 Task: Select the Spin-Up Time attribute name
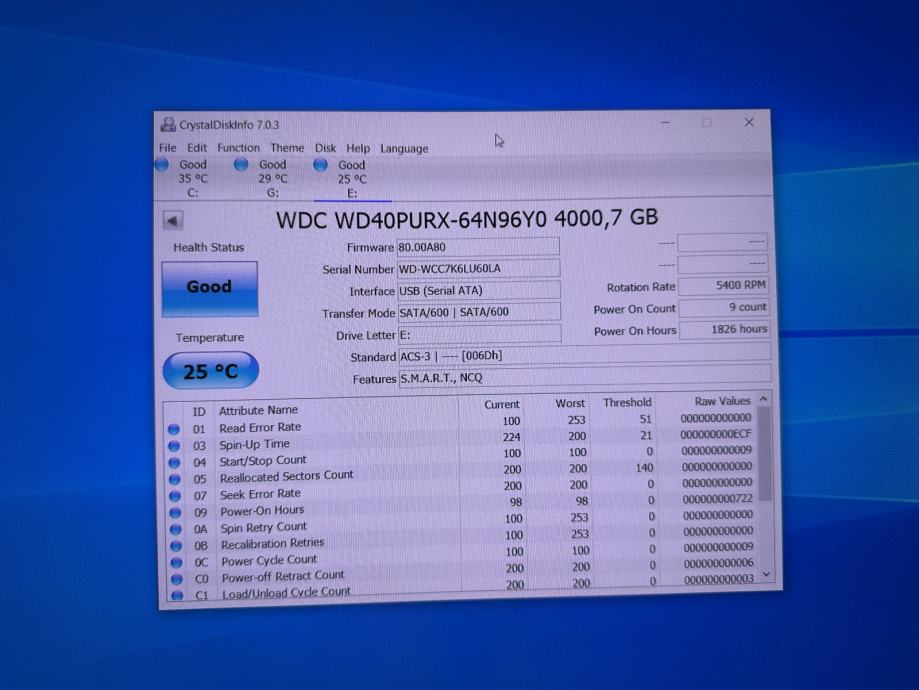254,444
